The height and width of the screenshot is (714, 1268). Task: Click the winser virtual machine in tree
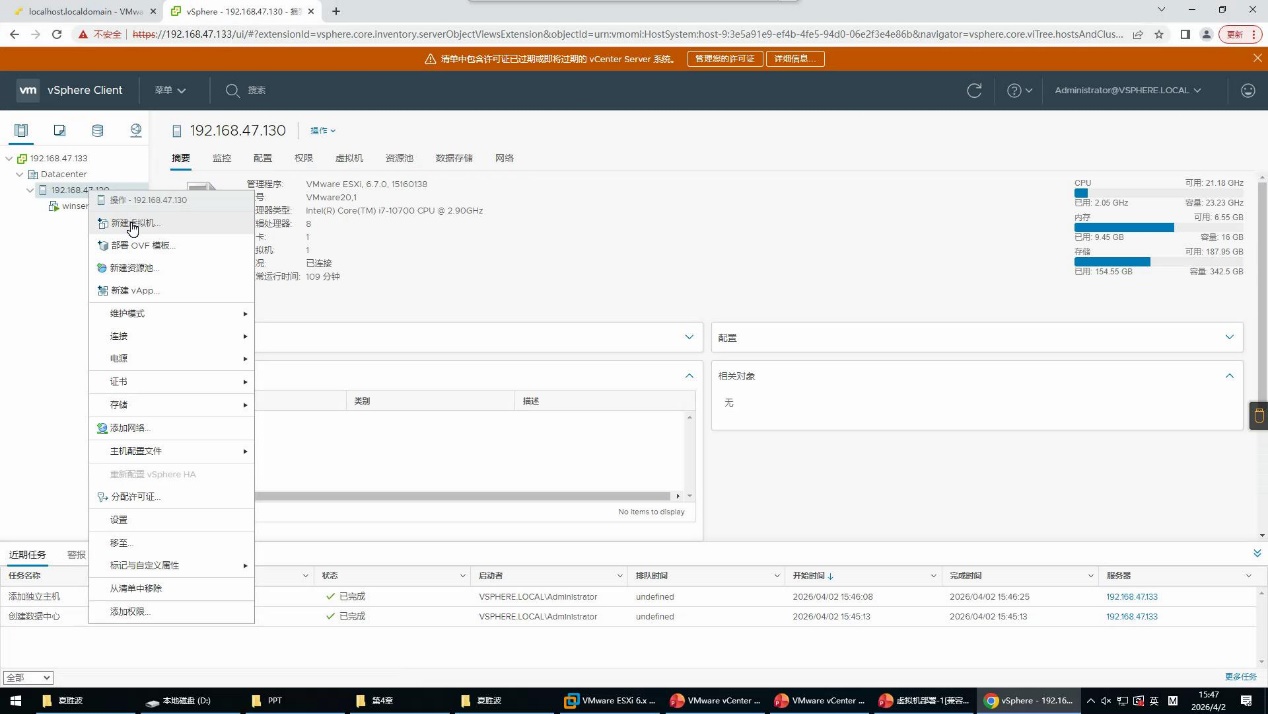point(75,206)
